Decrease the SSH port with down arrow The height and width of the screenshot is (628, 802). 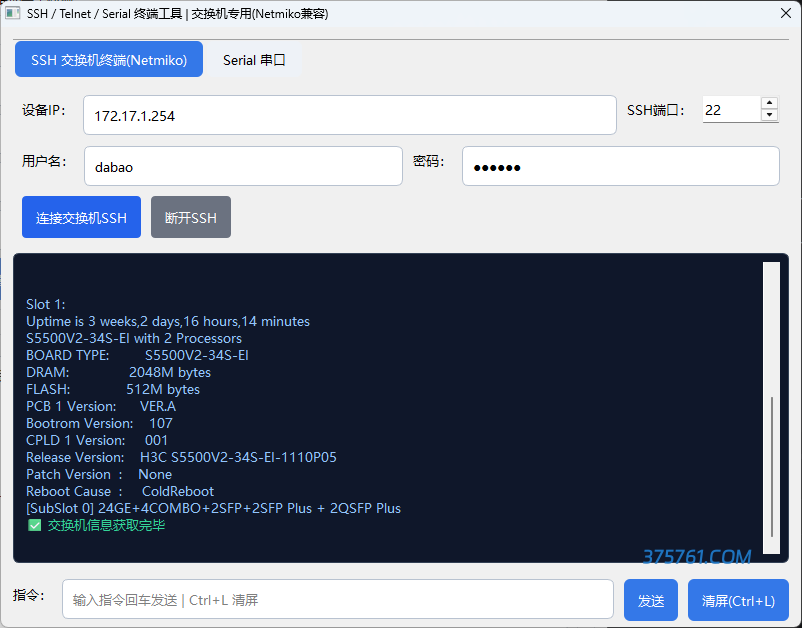[769, 116]
